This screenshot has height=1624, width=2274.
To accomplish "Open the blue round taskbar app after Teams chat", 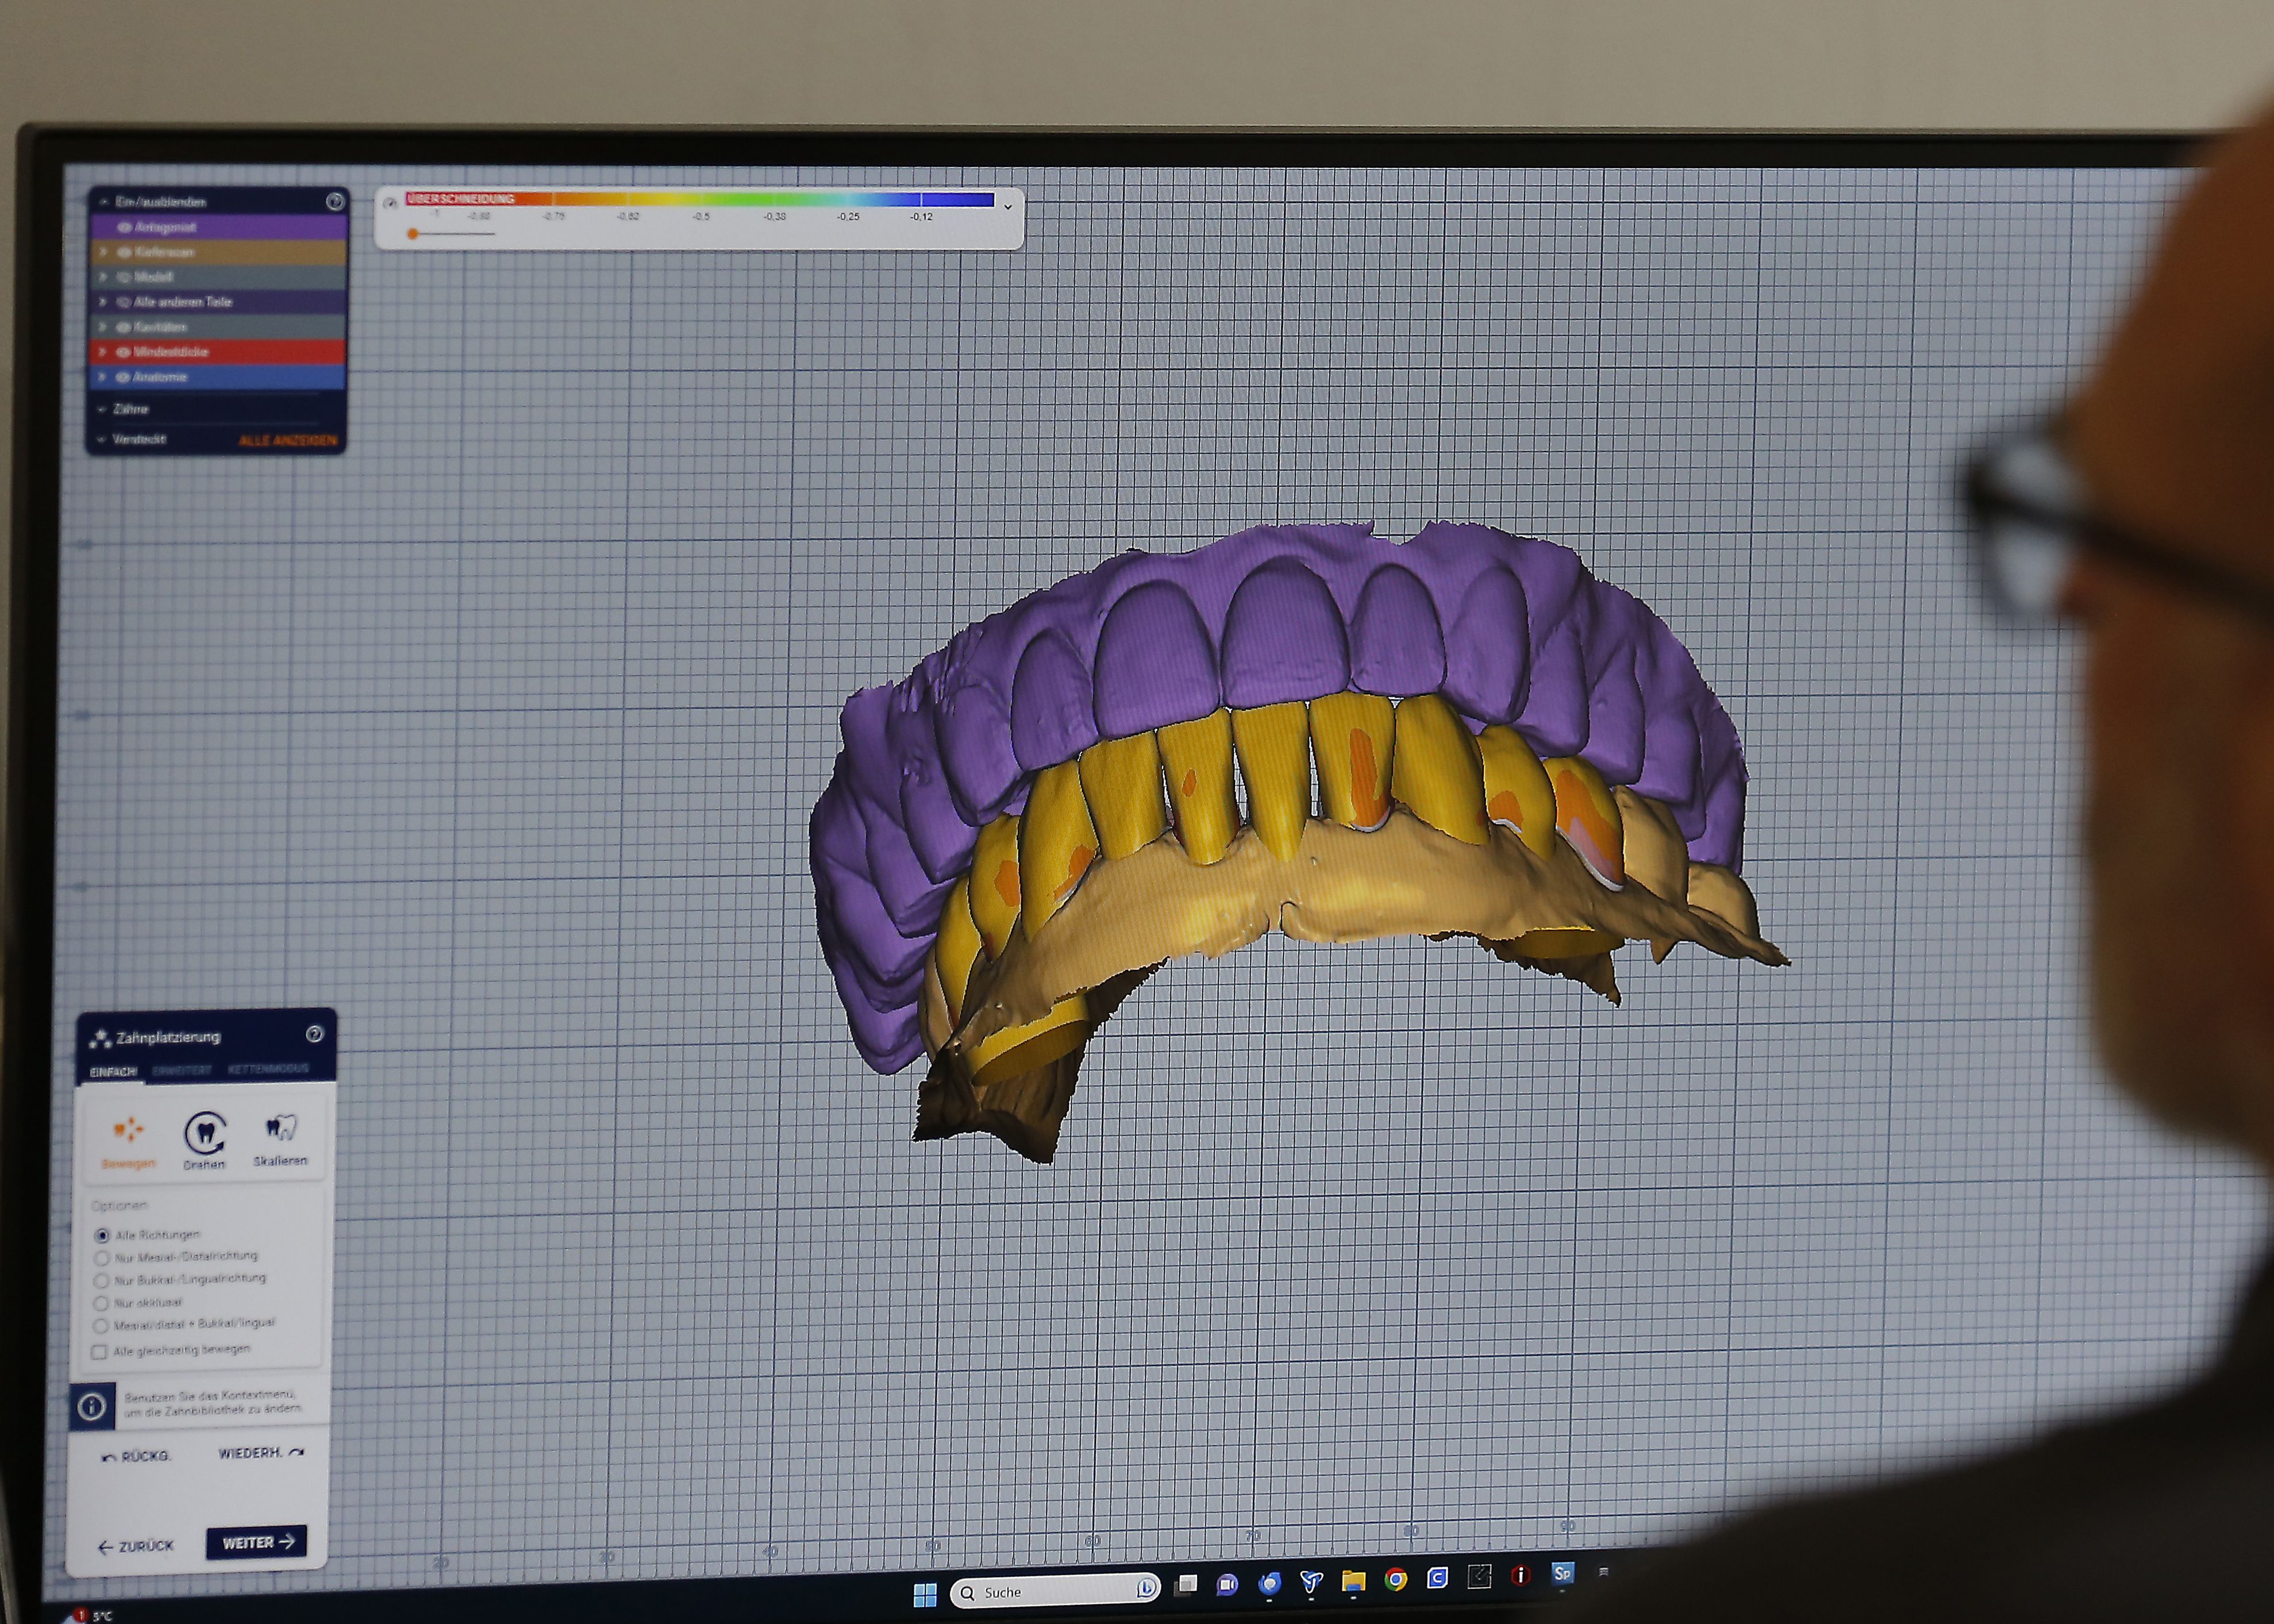I will point(1269,1583).
